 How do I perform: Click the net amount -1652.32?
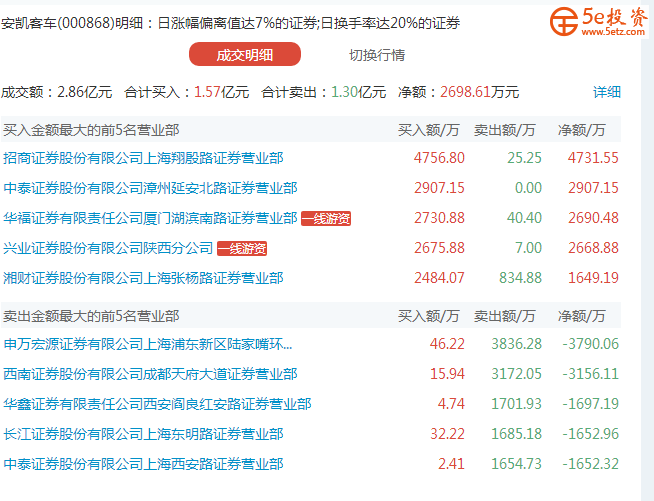click(x=590, y=464)
